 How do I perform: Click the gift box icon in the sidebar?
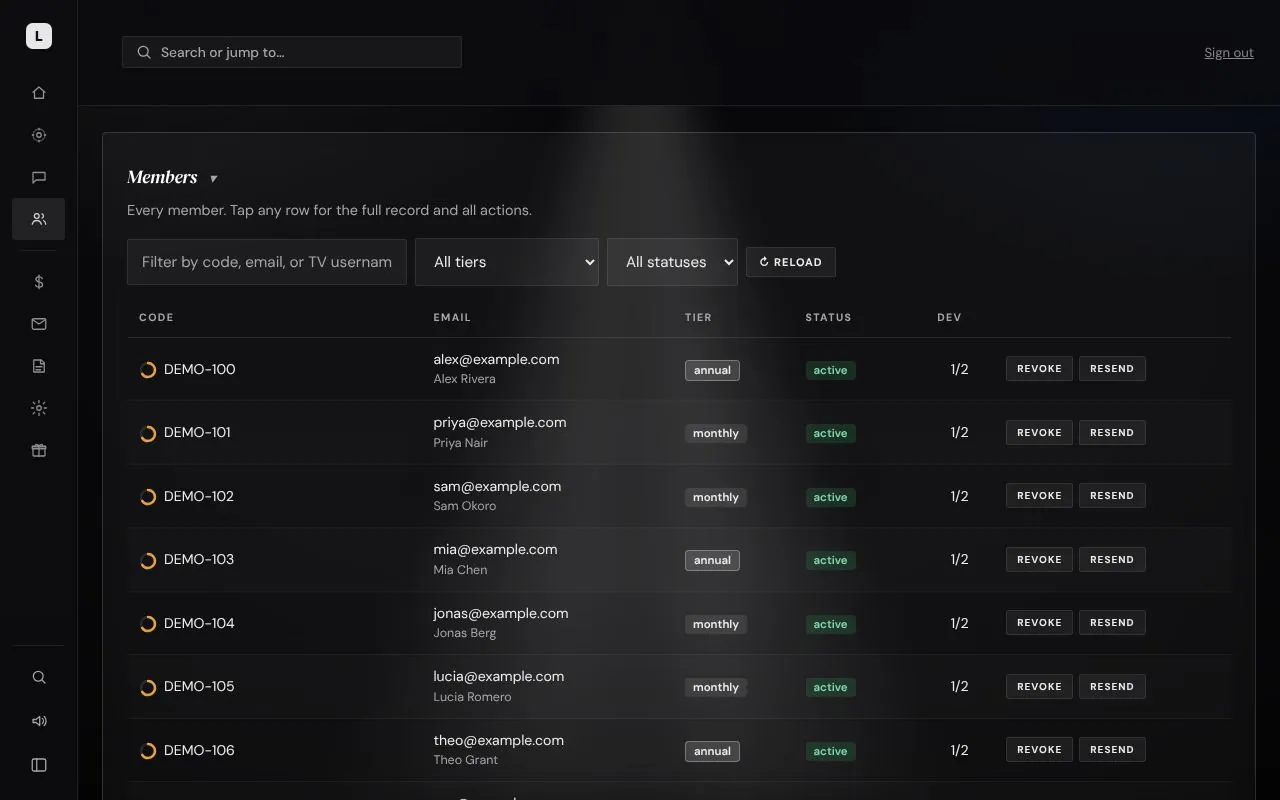[39, 450]
